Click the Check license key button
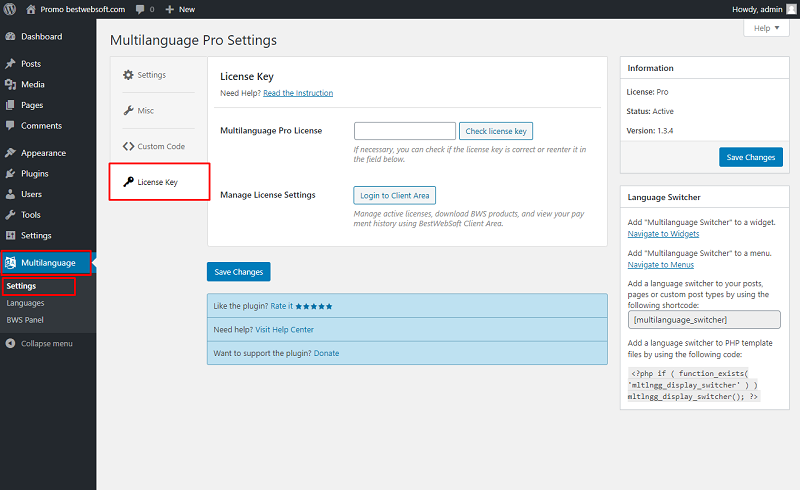The image size is (800, 490). tap(496, 131)
